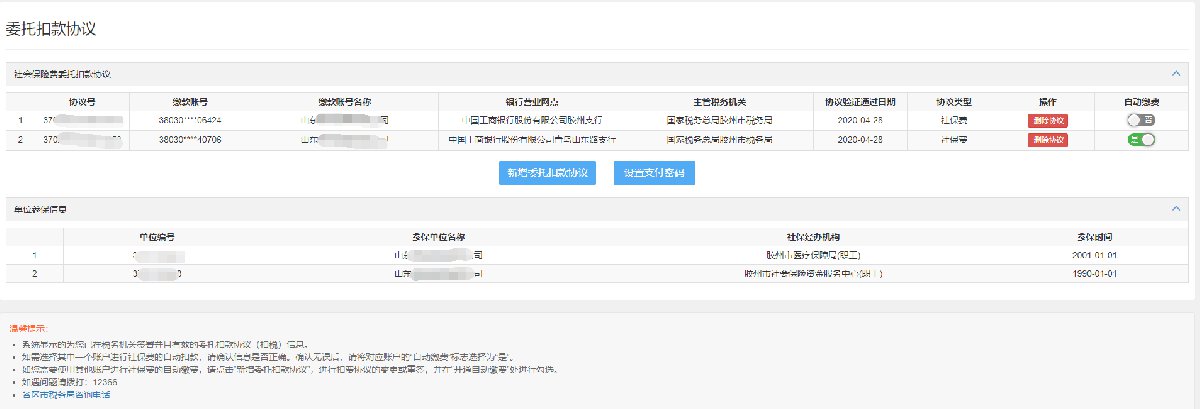Collapse the 社会保险费委托扣款协议 panel chevron
This screenshot has width=1200, height=409.
click(1175, 74)
